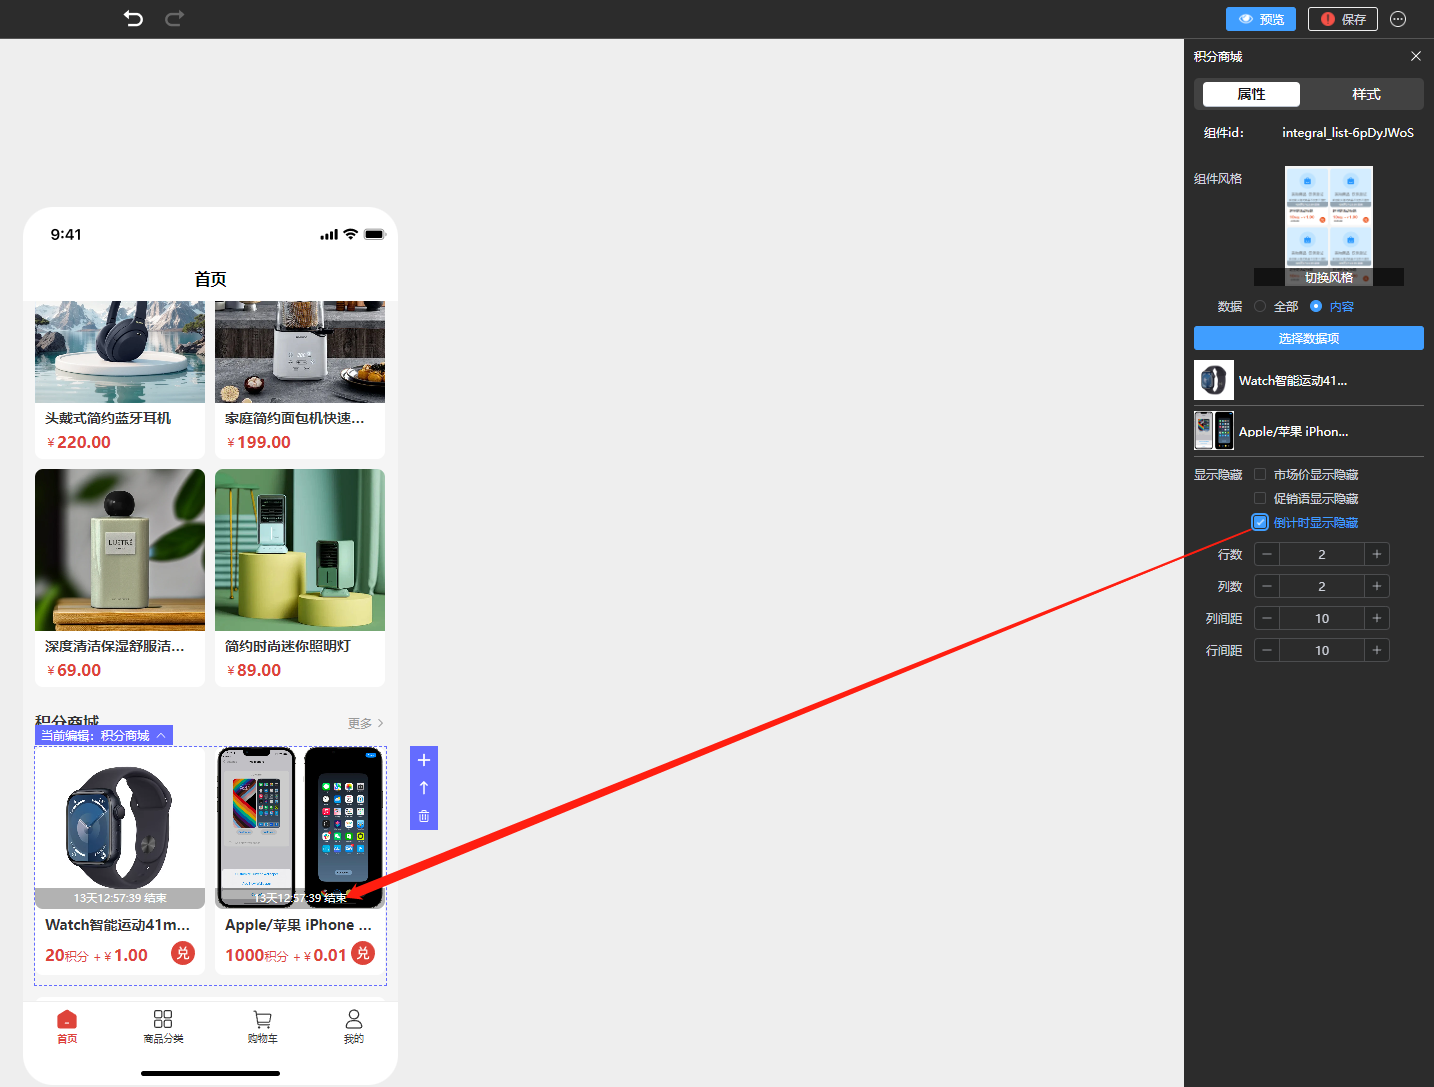Increase 行数 with plus button
Image resolution: width=1434 pixels, height=1087 pixels.
pos(1377,554)
